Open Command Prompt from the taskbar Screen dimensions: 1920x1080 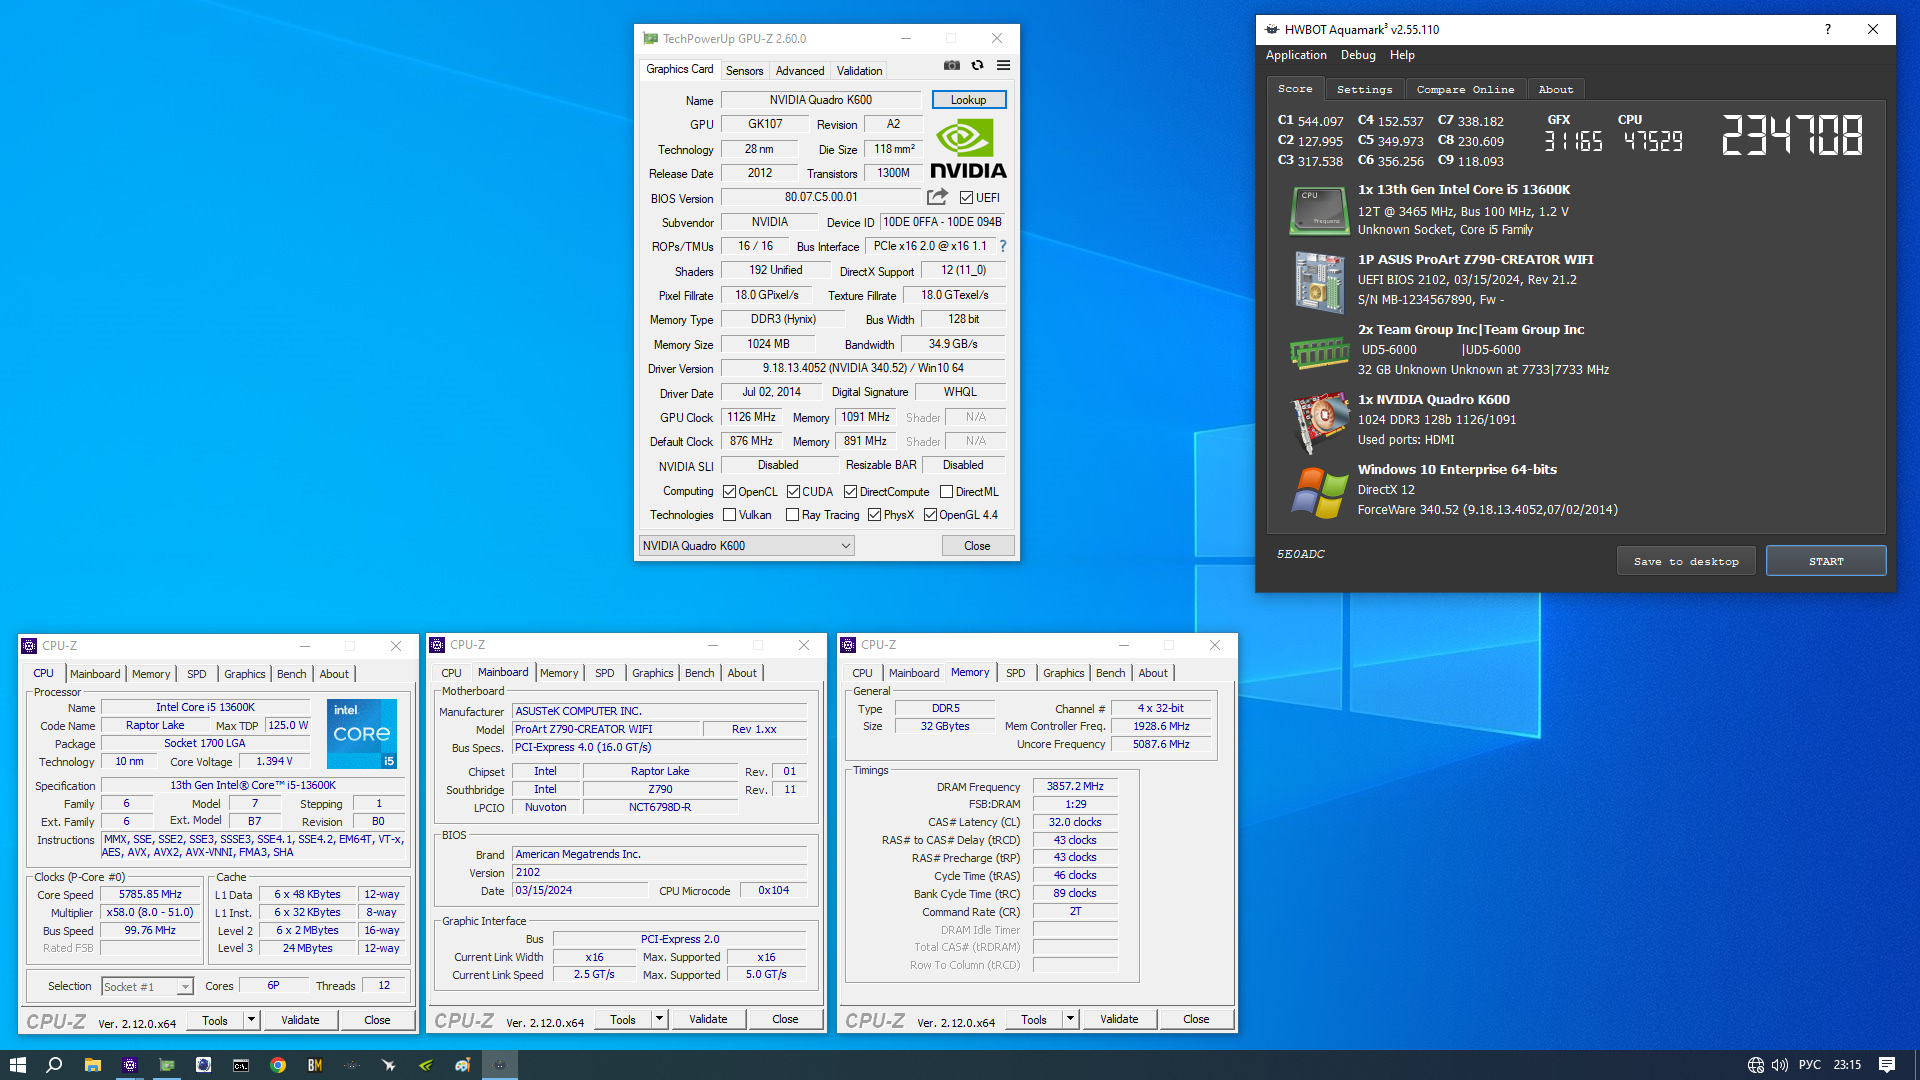[x=241, y=1065]
